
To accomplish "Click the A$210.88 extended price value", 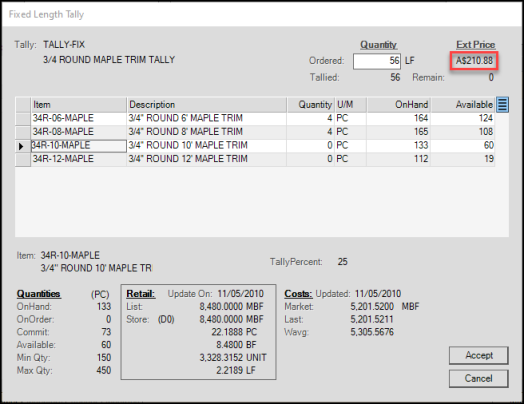I will 474,61.
